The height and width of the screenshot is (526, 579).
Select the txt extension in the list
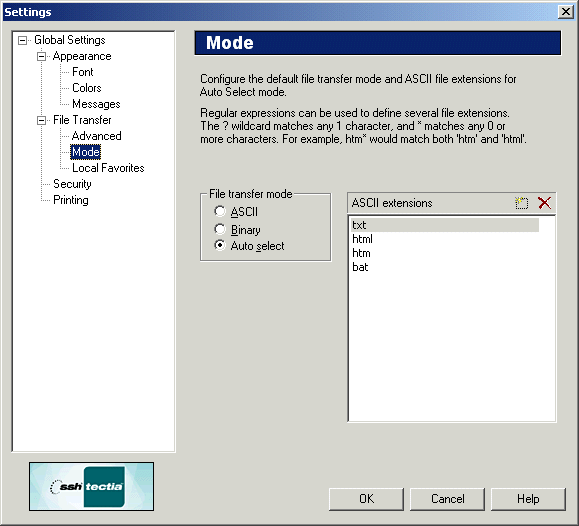[445, 225]
